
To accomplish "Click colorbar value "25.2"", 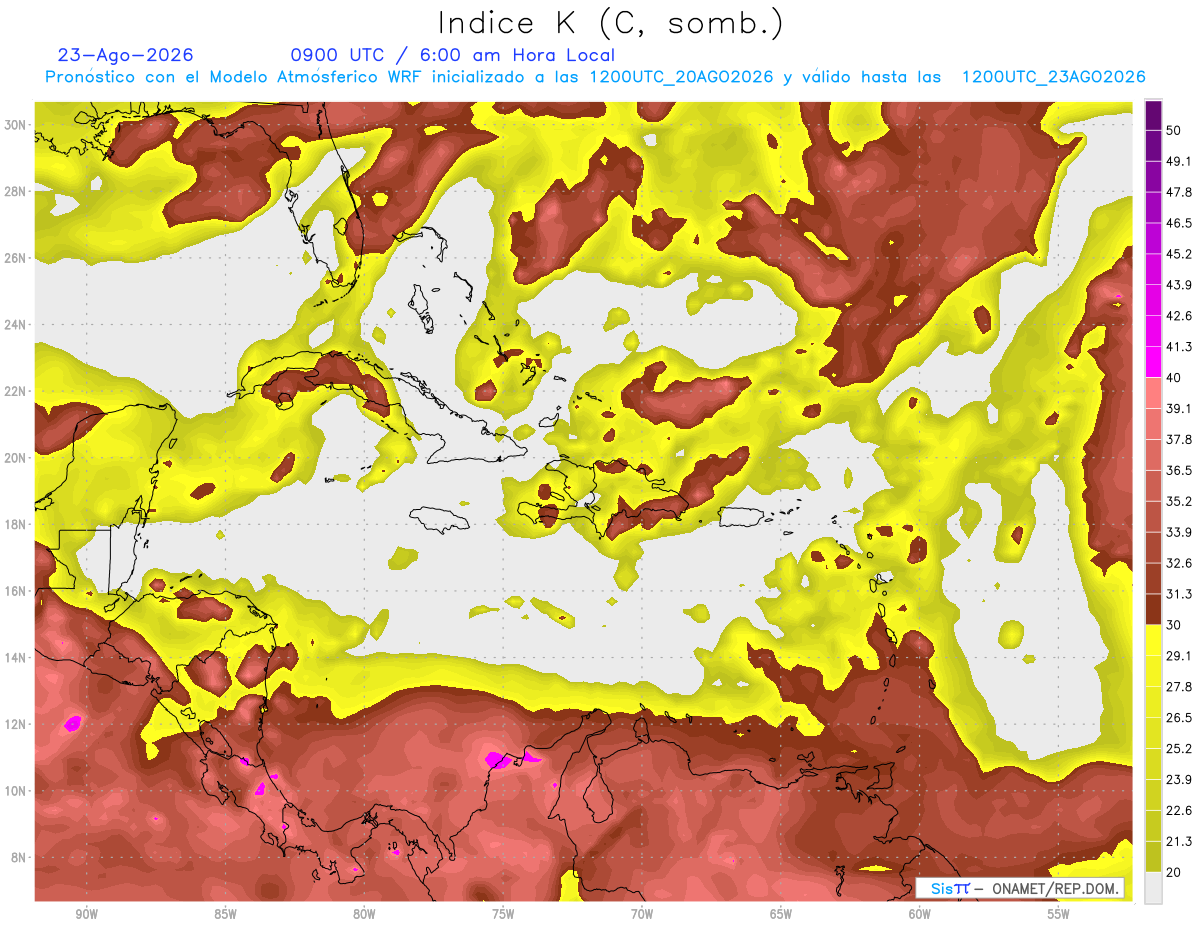I will [x=1179, y=748].
